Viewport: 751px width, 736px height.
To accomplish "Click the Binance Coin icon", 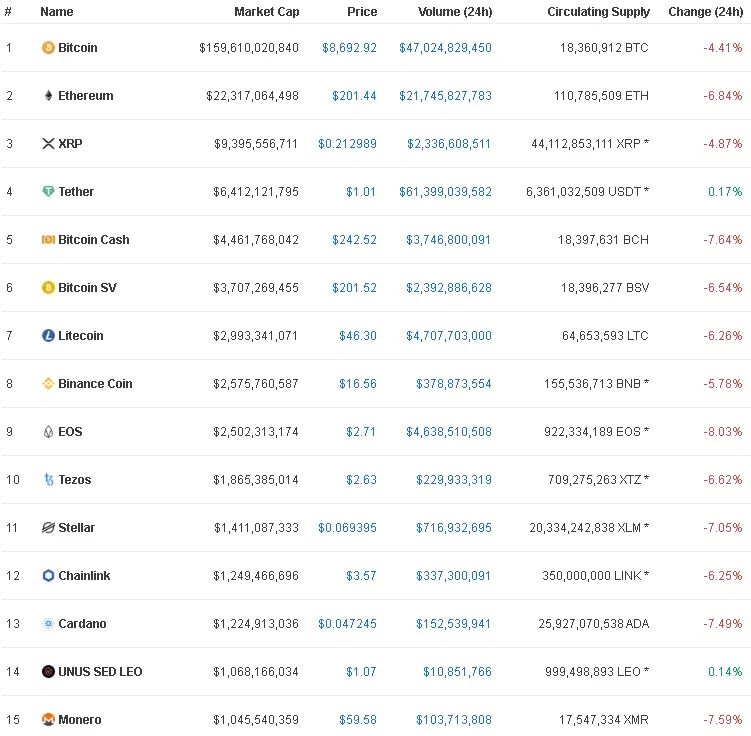I will pyautogui.click(x=48, y=384).
